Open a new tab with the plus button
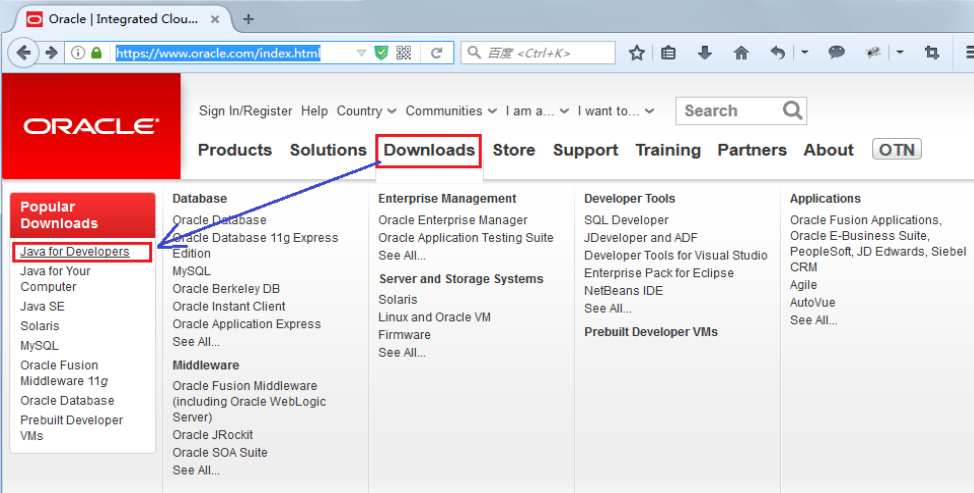The image size is (974, 493). click(248, 19)
